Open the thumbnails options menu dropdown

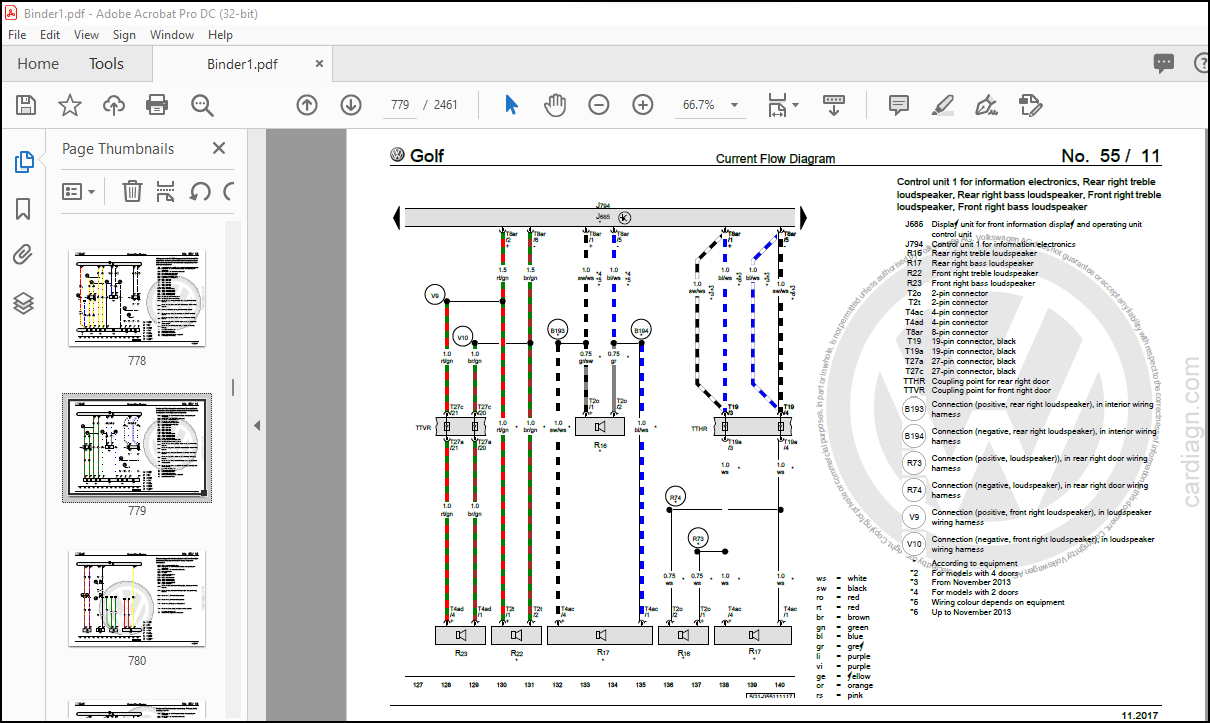pyautogui.click(x=79, y=191)
